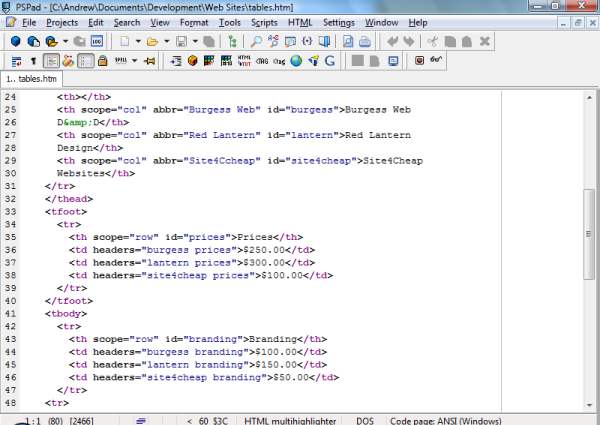Click the Cut scissors icon
600x425 pixels.
point(433,41)
